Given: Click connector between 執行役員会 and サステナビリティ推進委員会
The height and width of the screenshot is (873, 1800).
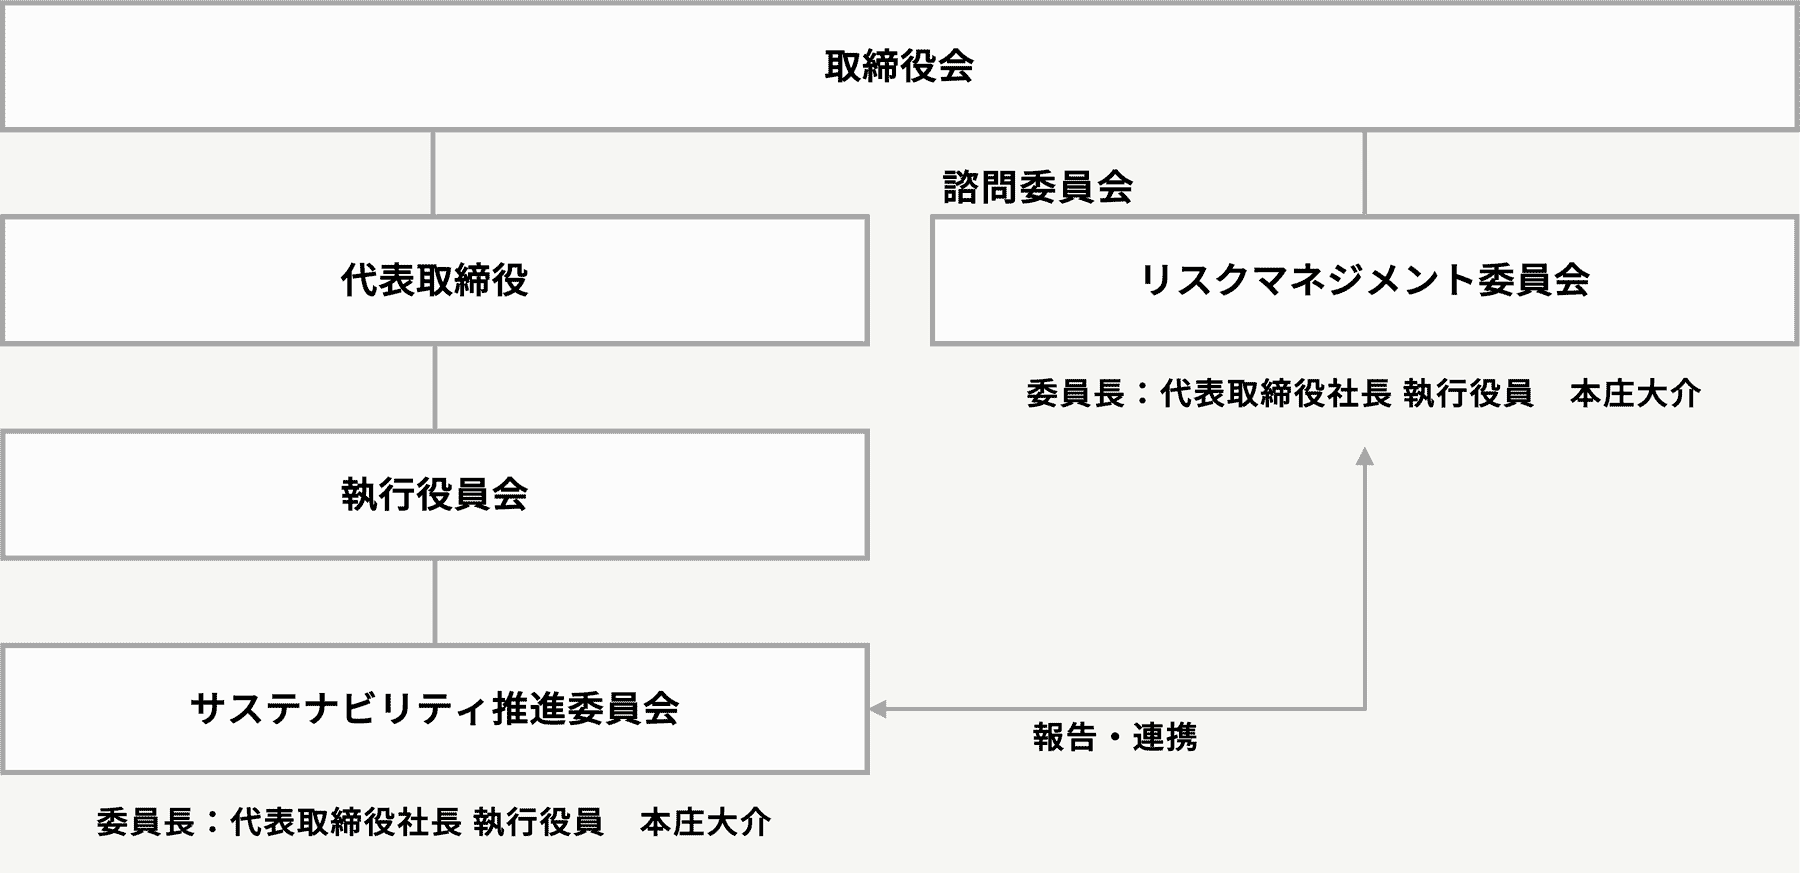Looking at the screenshot, I should [x=435, y=602].
